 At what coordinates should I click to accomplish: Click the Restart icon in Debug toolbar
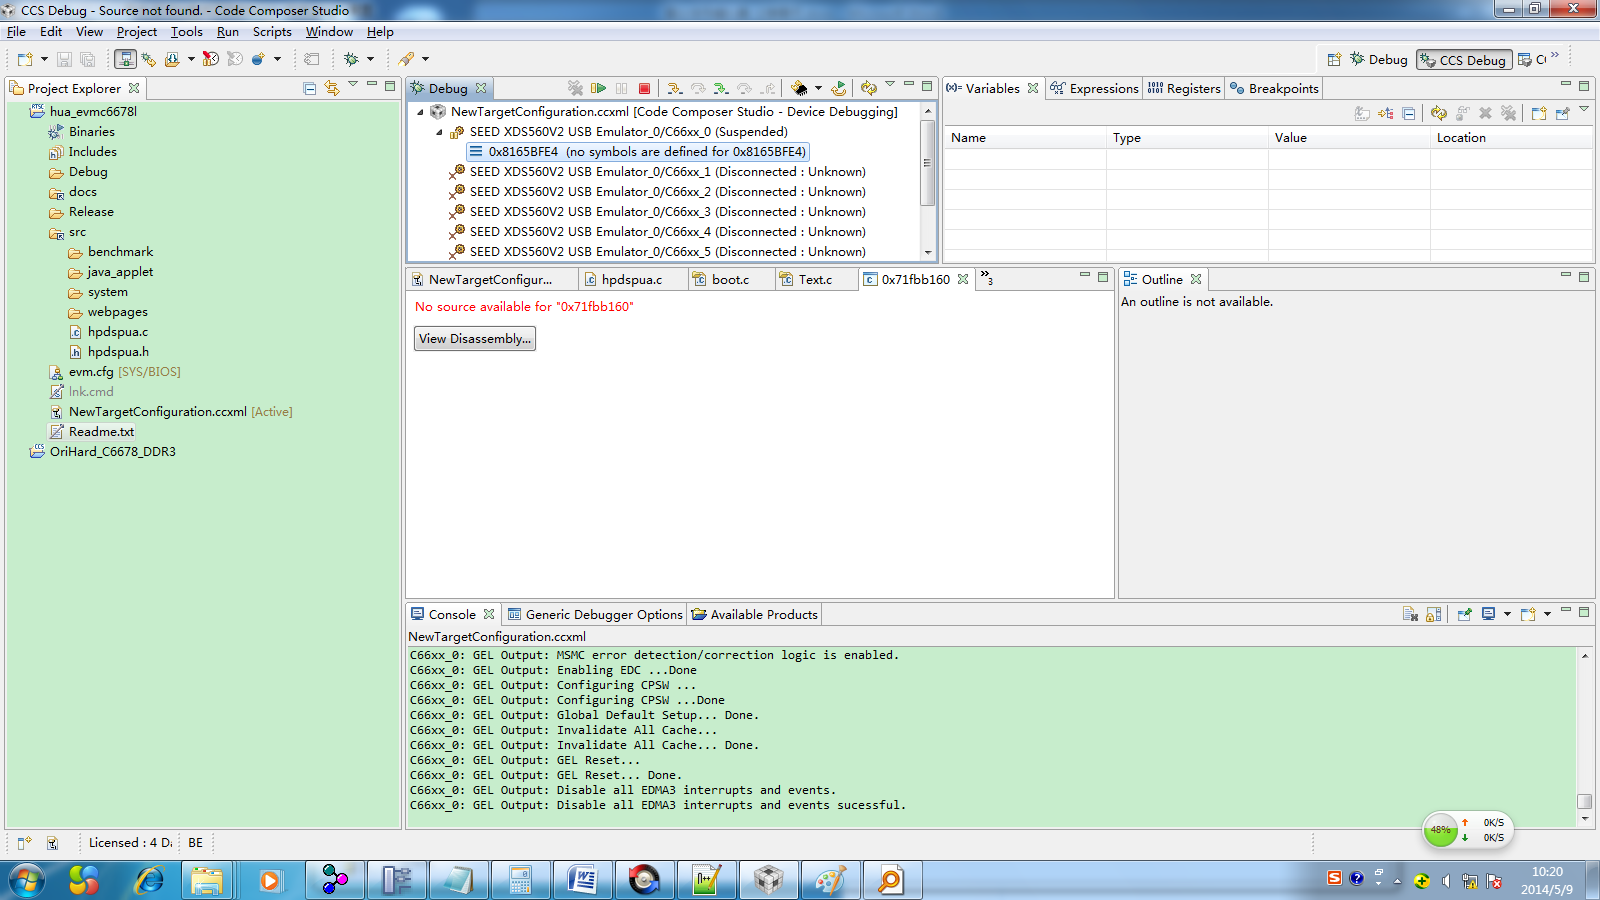(839, 88)
